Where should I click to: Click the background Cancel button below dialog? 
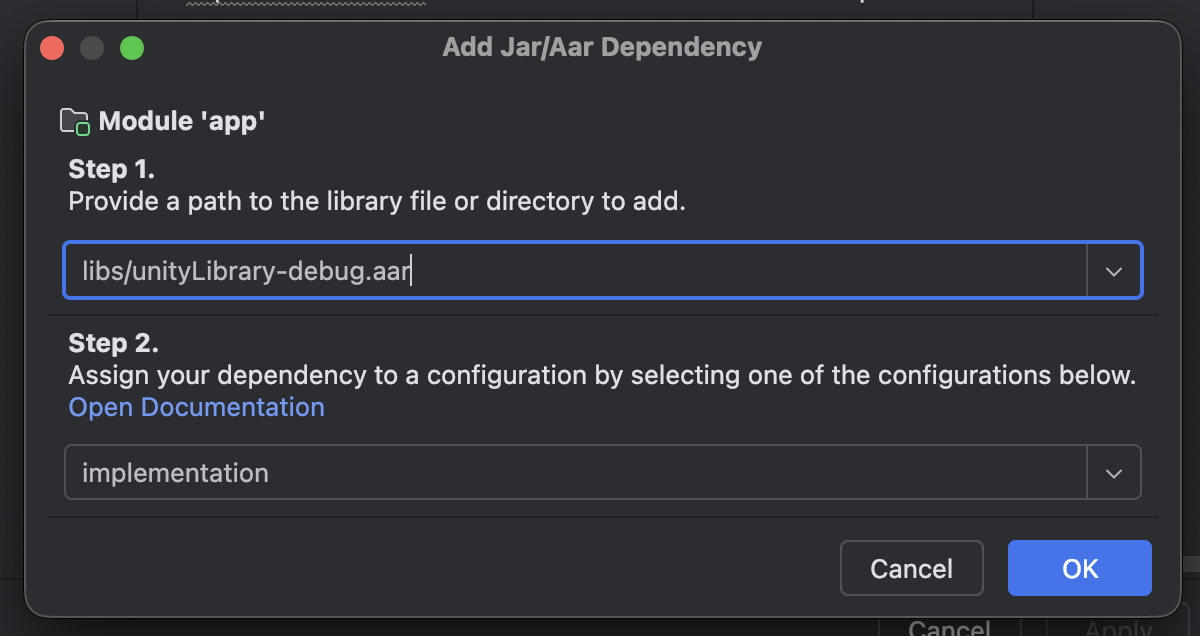click(x=949, y=627)
